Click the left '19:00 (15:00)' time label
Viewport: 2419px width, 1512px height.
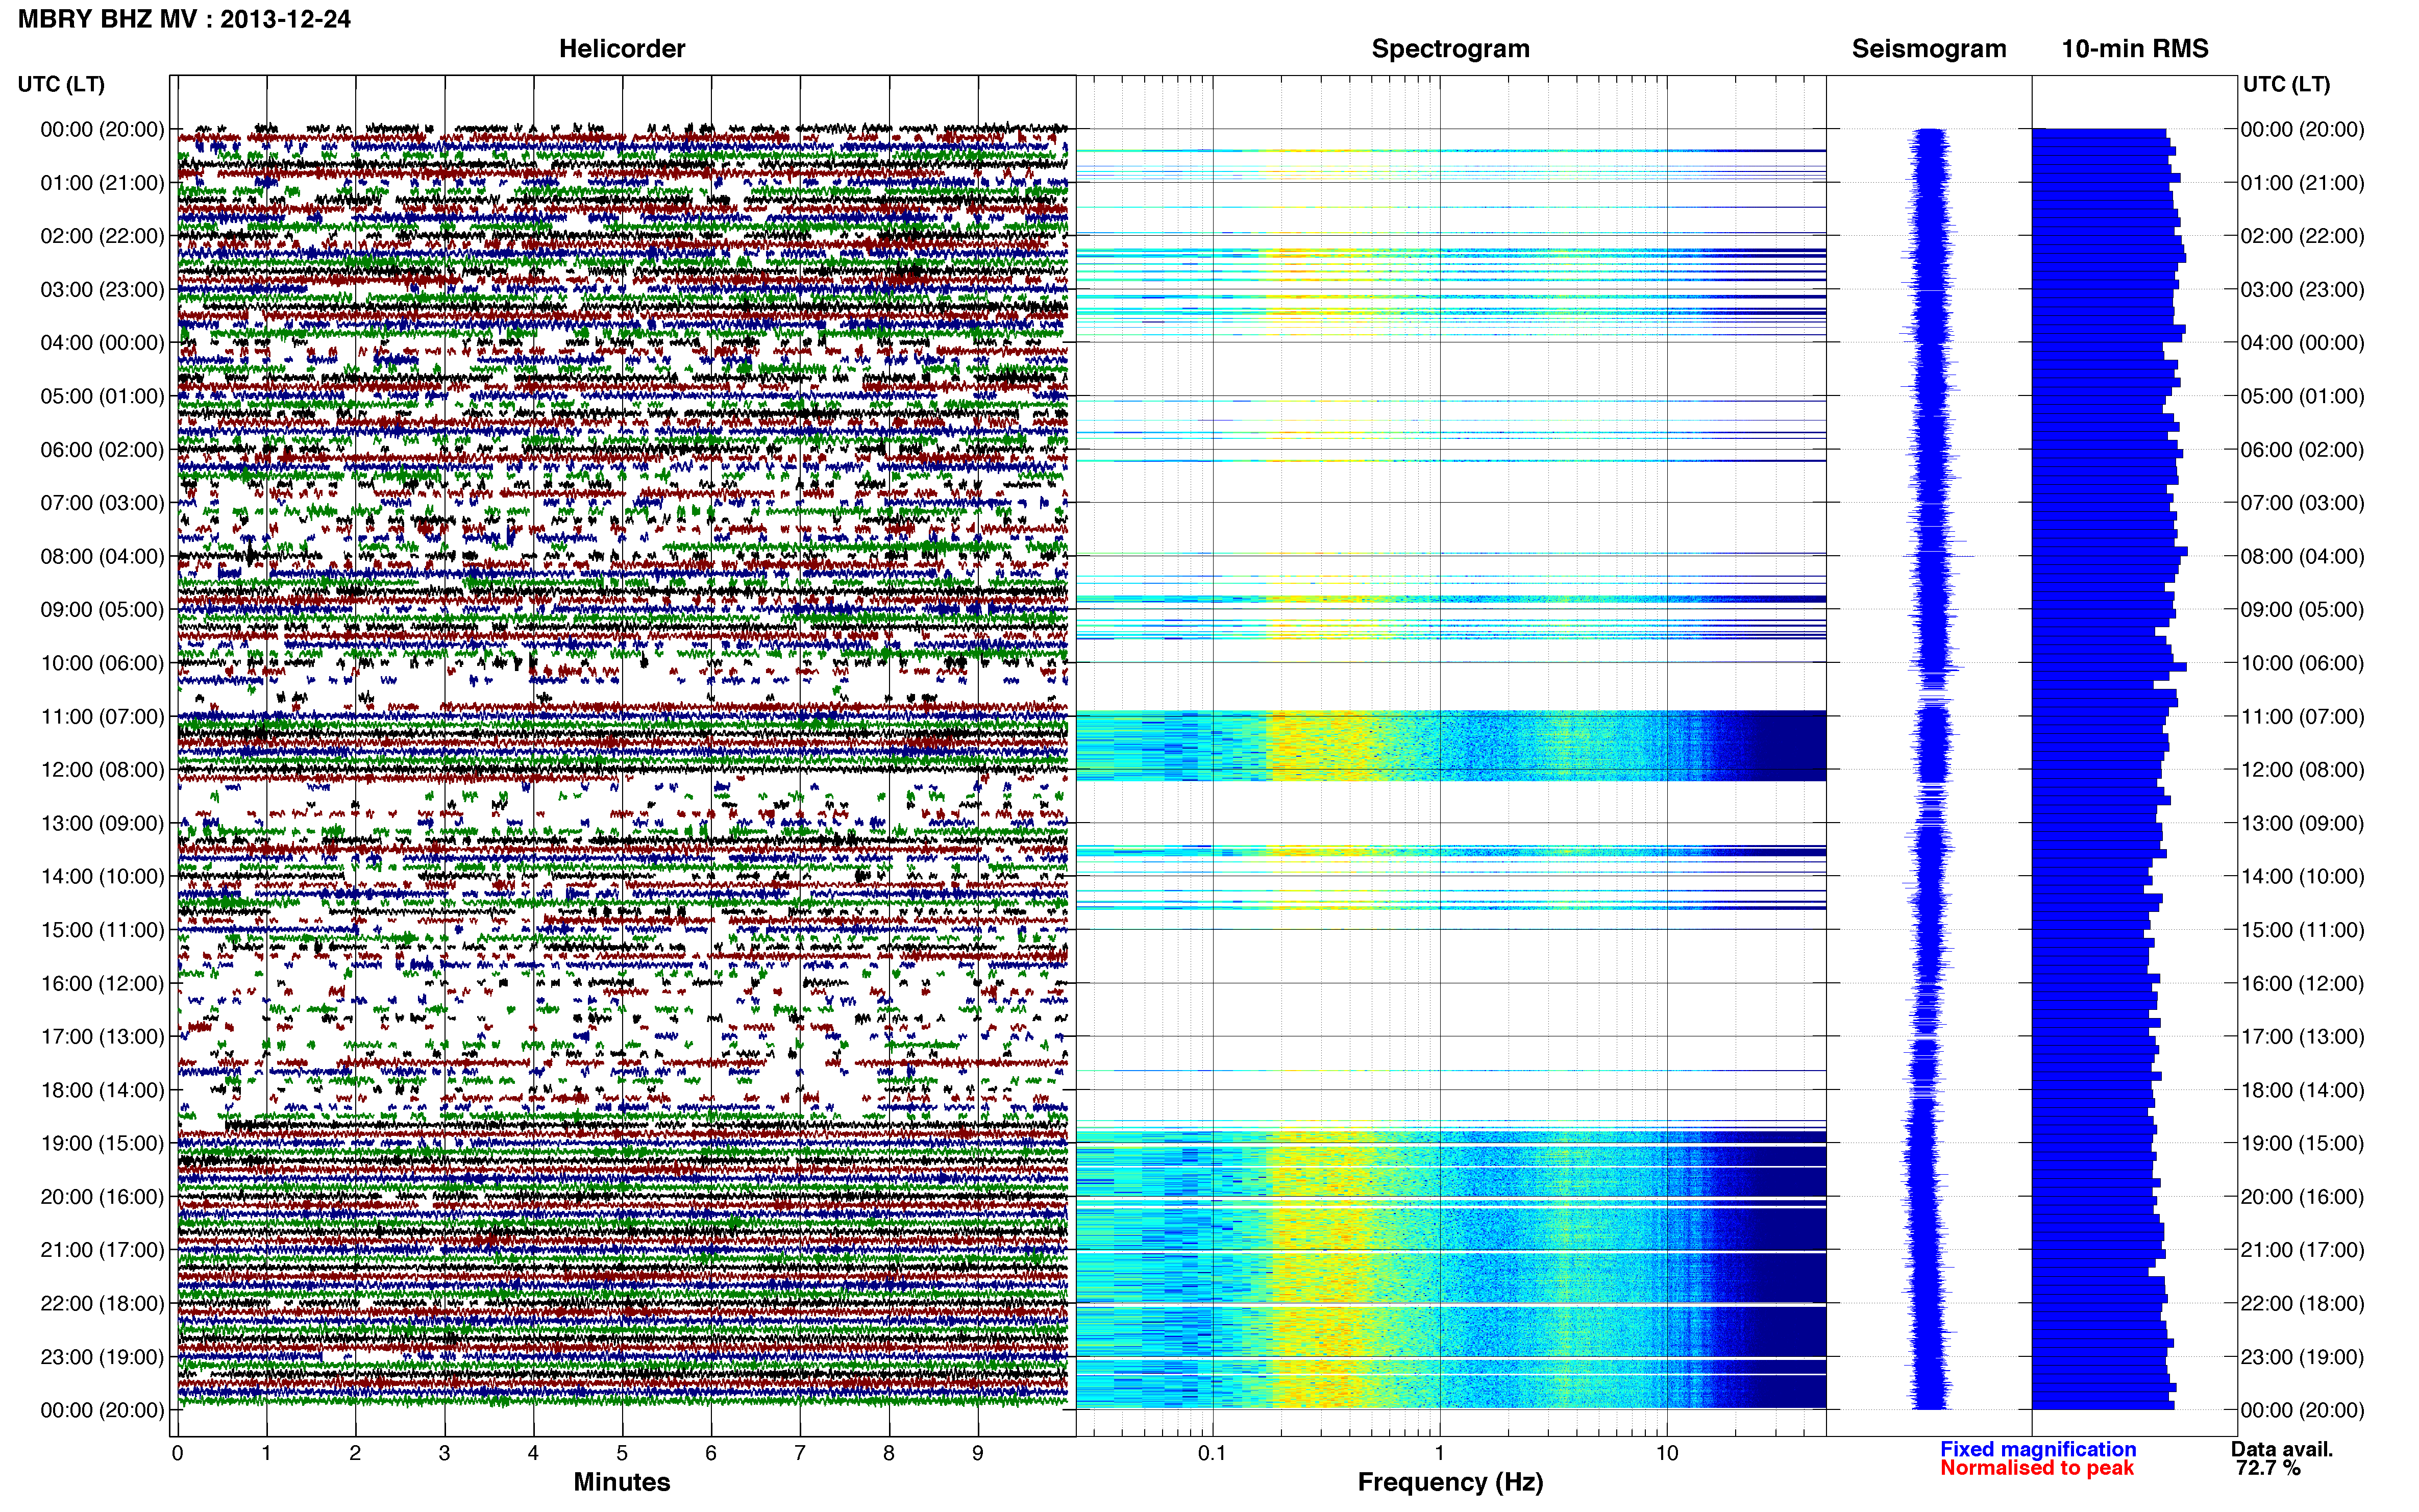[x=102, y=1143]
